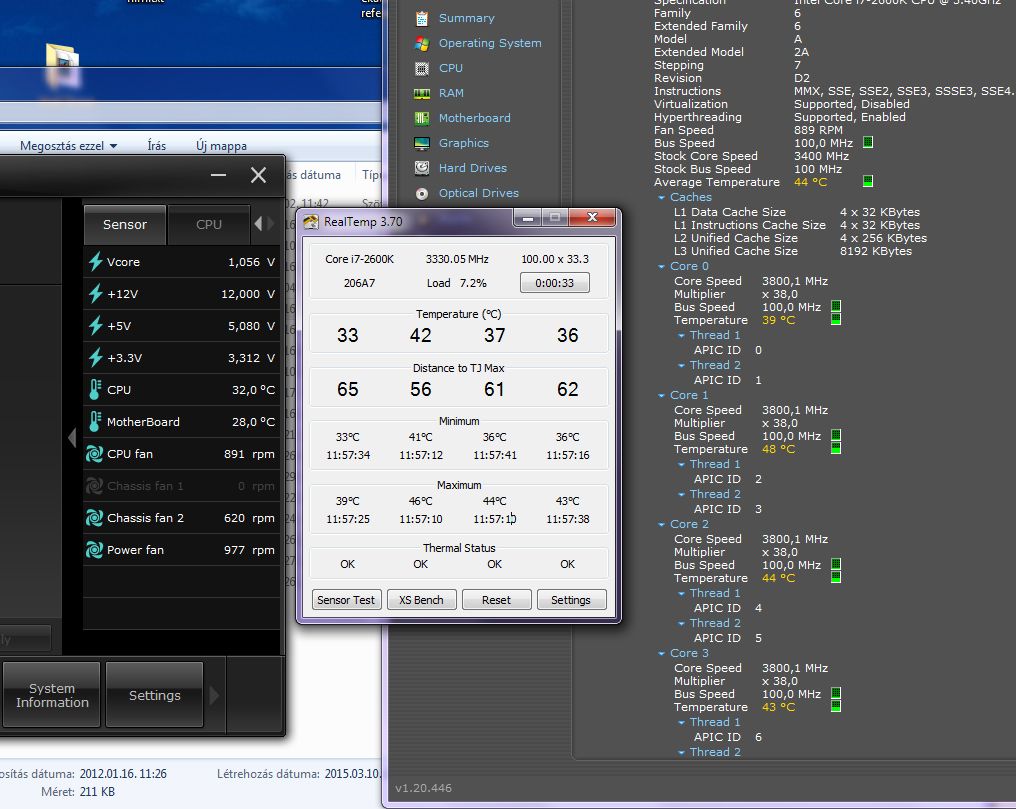Click the left tab scroll arrow beside CPU tab
1016x809 pixels.
pos(258,223)
